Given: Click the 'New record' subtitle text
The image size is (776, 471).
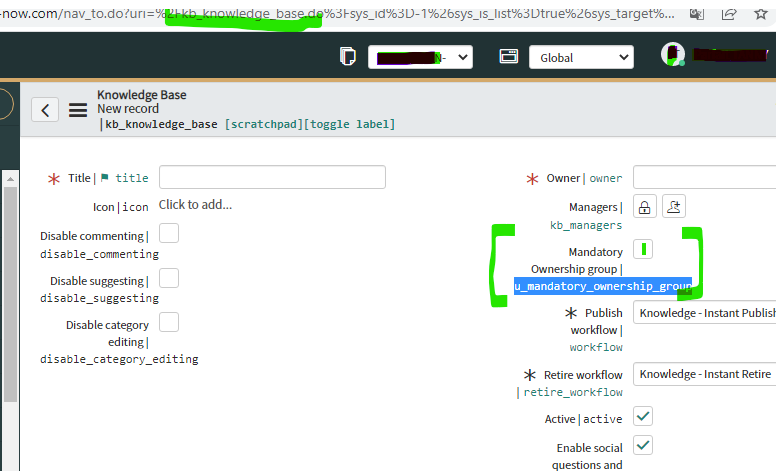Looking at the screenshot, I should [128, 108].
